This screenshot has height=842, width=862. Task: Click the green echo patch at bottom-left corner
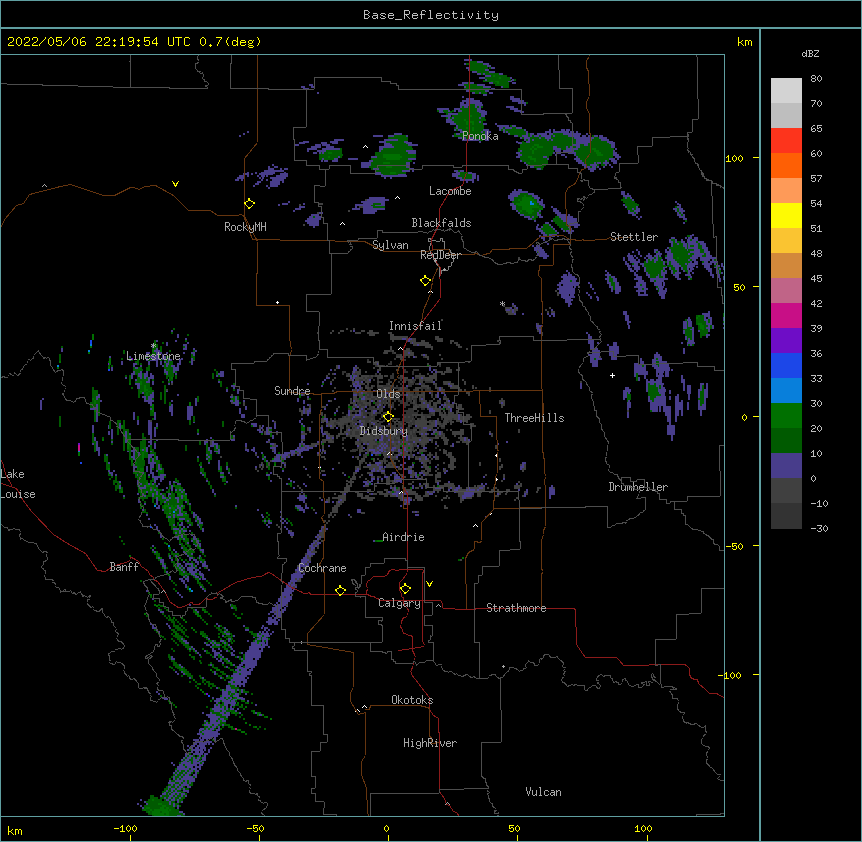pyautogui.click(x=161, y=806)
